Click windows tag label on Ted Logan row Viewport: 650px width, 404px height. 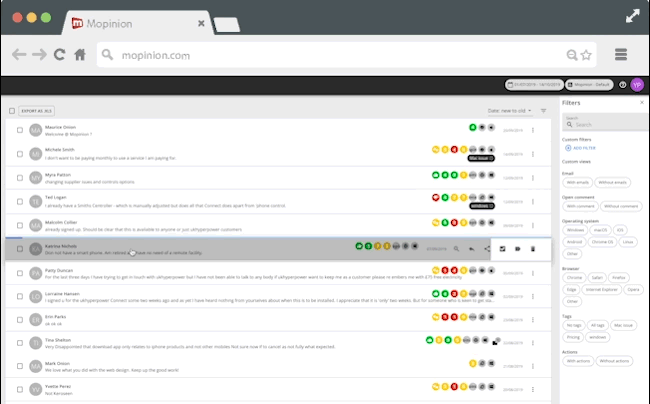tap(482, 206)
